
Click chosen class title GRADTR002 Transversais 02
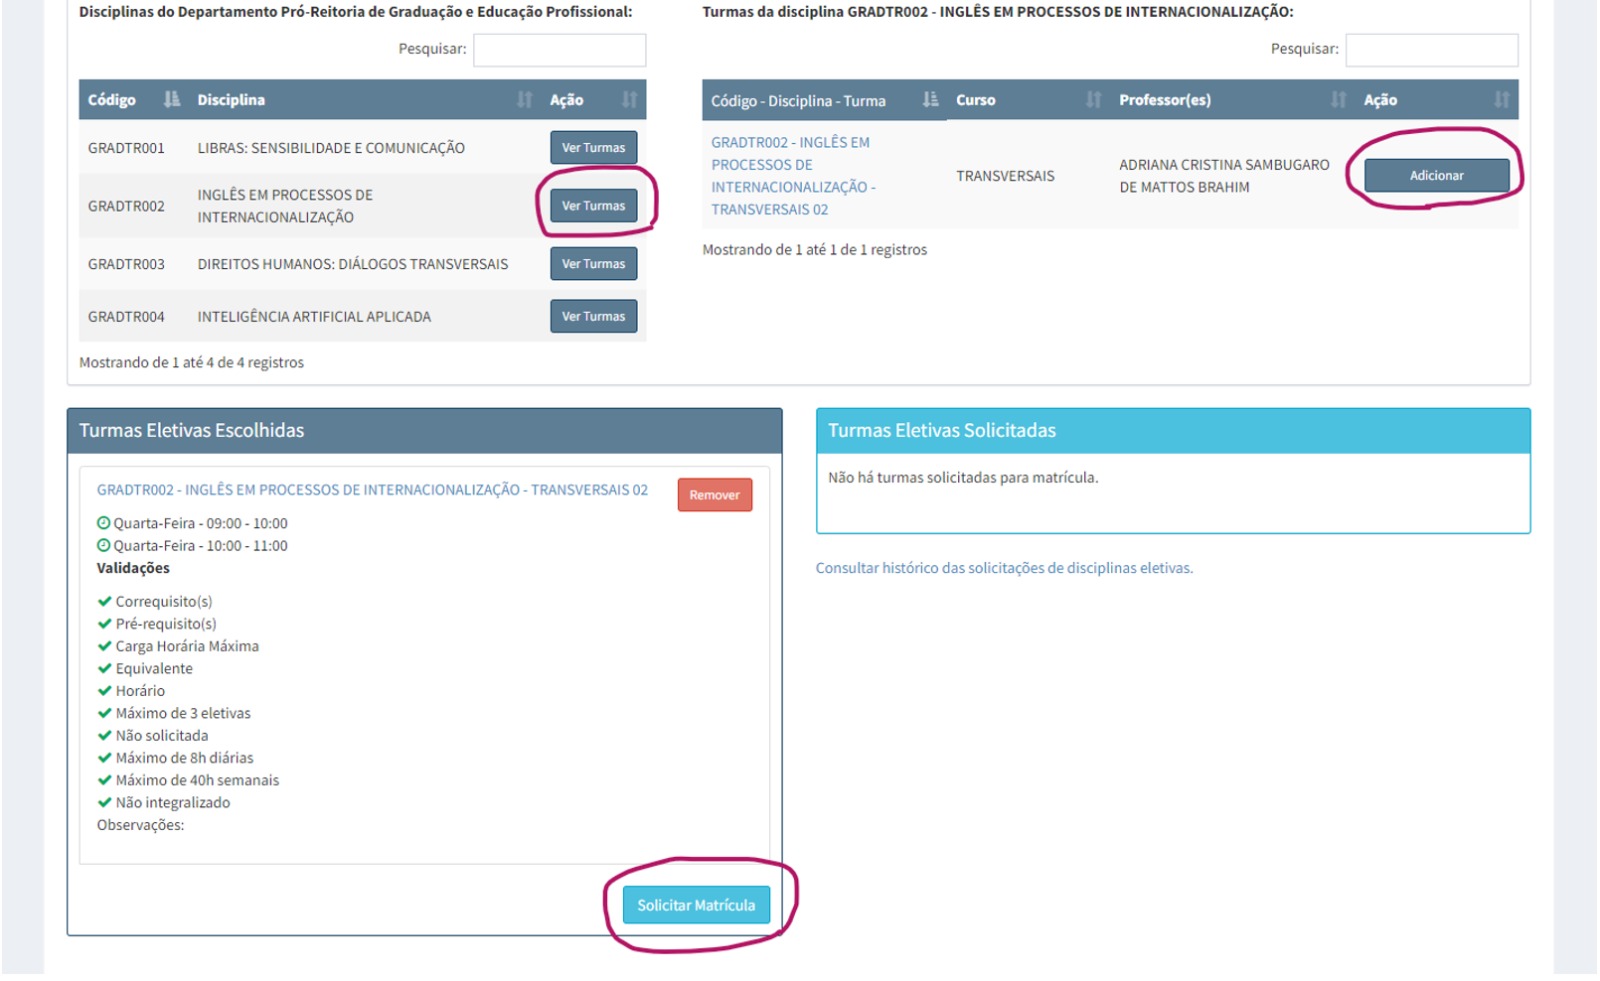point(372,490)
